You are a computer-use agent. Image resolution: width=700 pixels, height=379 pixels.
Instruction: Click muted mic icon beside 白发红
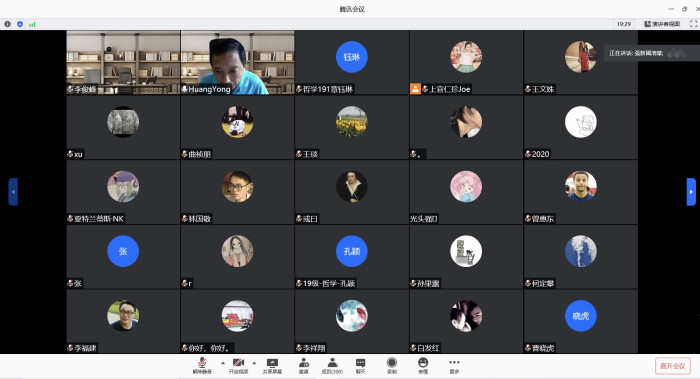[x=413, y=348]
